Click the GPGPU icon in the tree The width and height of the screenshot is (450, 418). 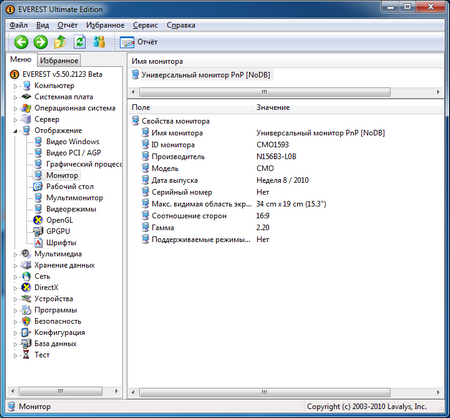tap(38, 231)
